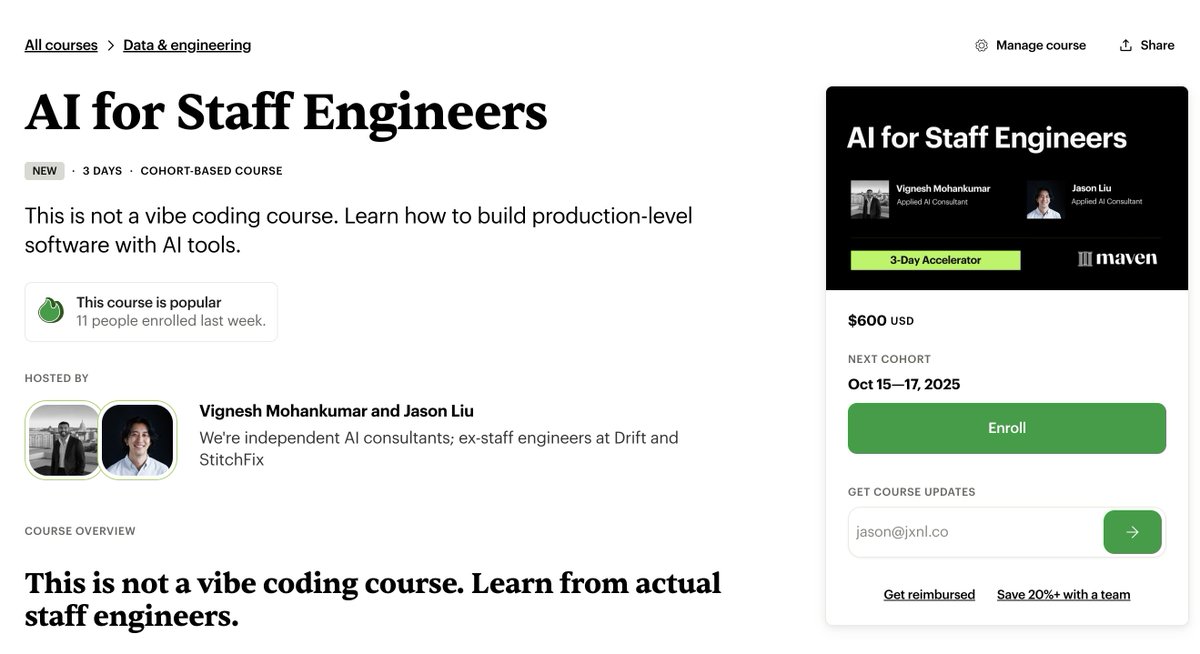Screen dimensions: 1200x654
Task: Open the All courses breadcrumb link
Action: [61, 45]
